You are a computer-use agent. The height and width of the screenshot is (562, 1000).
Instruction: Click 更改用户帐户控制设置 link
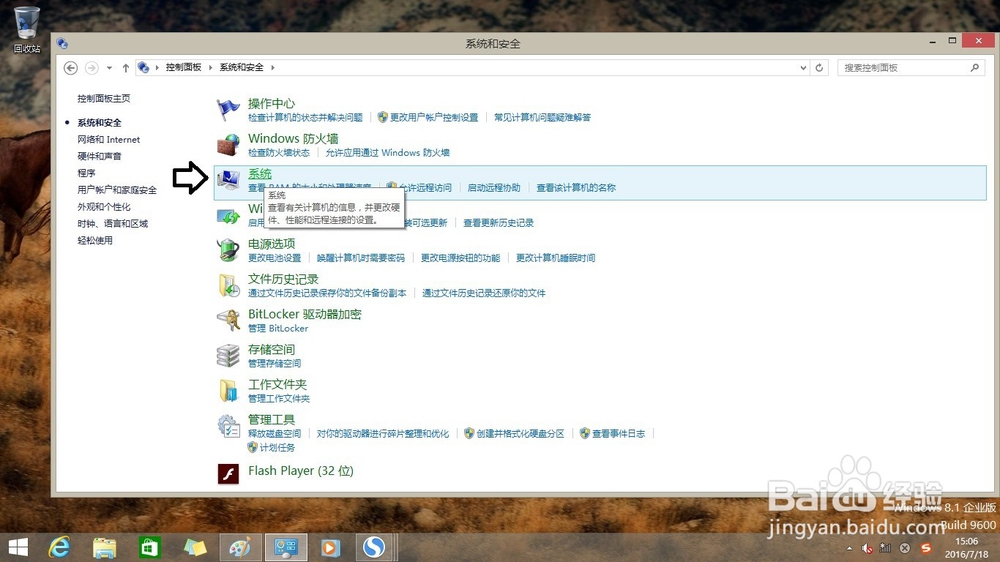(x=434, y=117)
